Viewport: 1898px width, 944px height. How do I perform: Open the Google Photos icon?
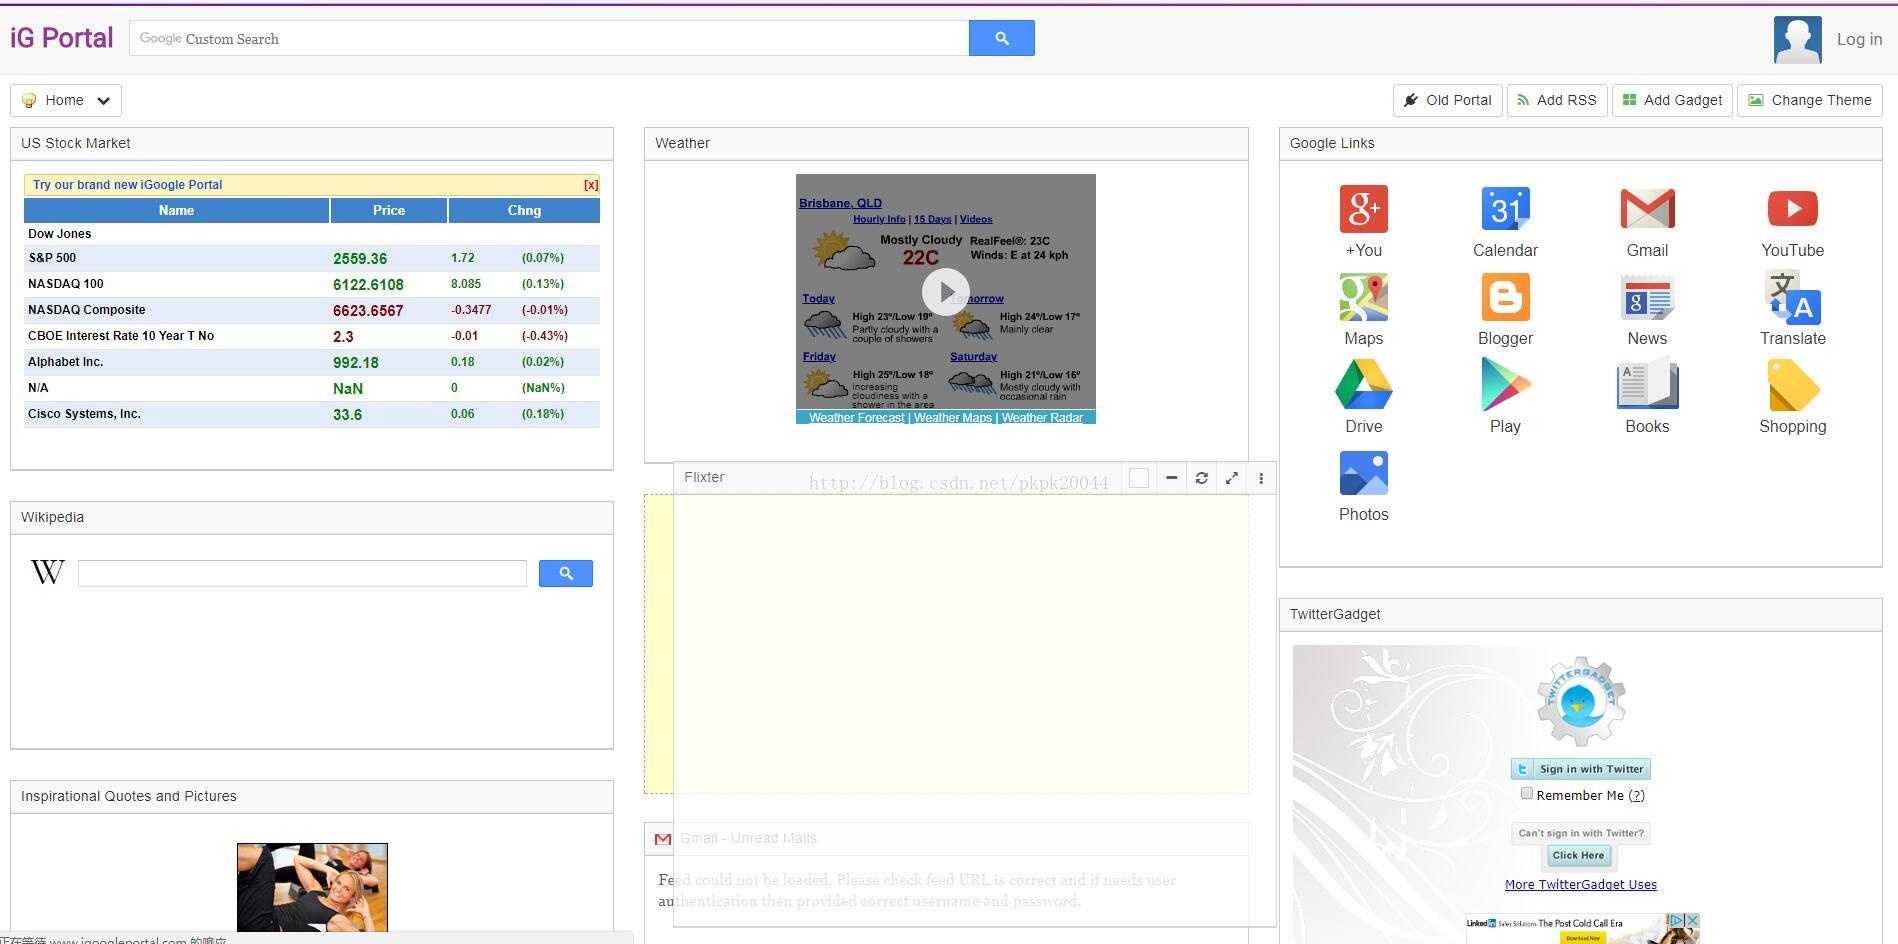click(x=1363, y=473)
